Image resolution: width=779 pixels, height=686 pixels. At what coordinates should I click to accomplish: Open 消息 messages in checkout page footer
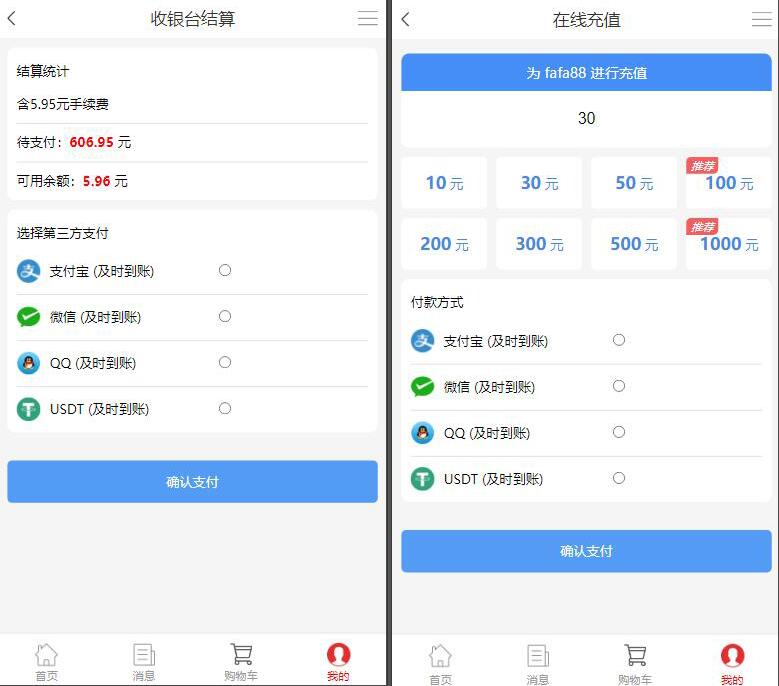[x=144, y=662]
